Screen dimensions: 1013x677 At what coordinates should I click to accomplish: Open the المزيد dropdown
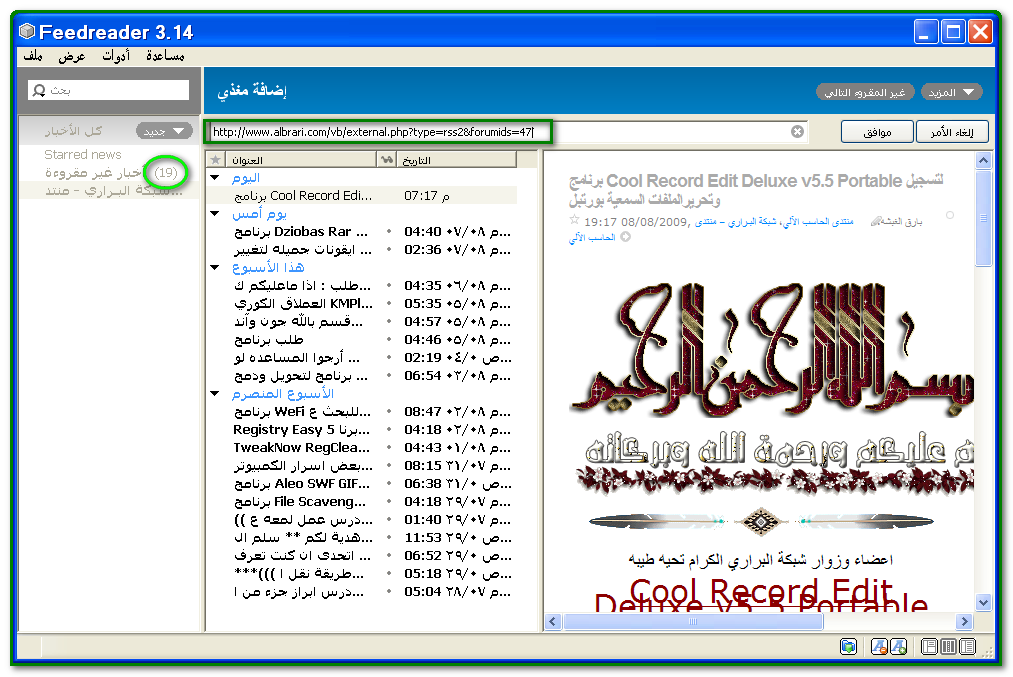pos(951,92)
